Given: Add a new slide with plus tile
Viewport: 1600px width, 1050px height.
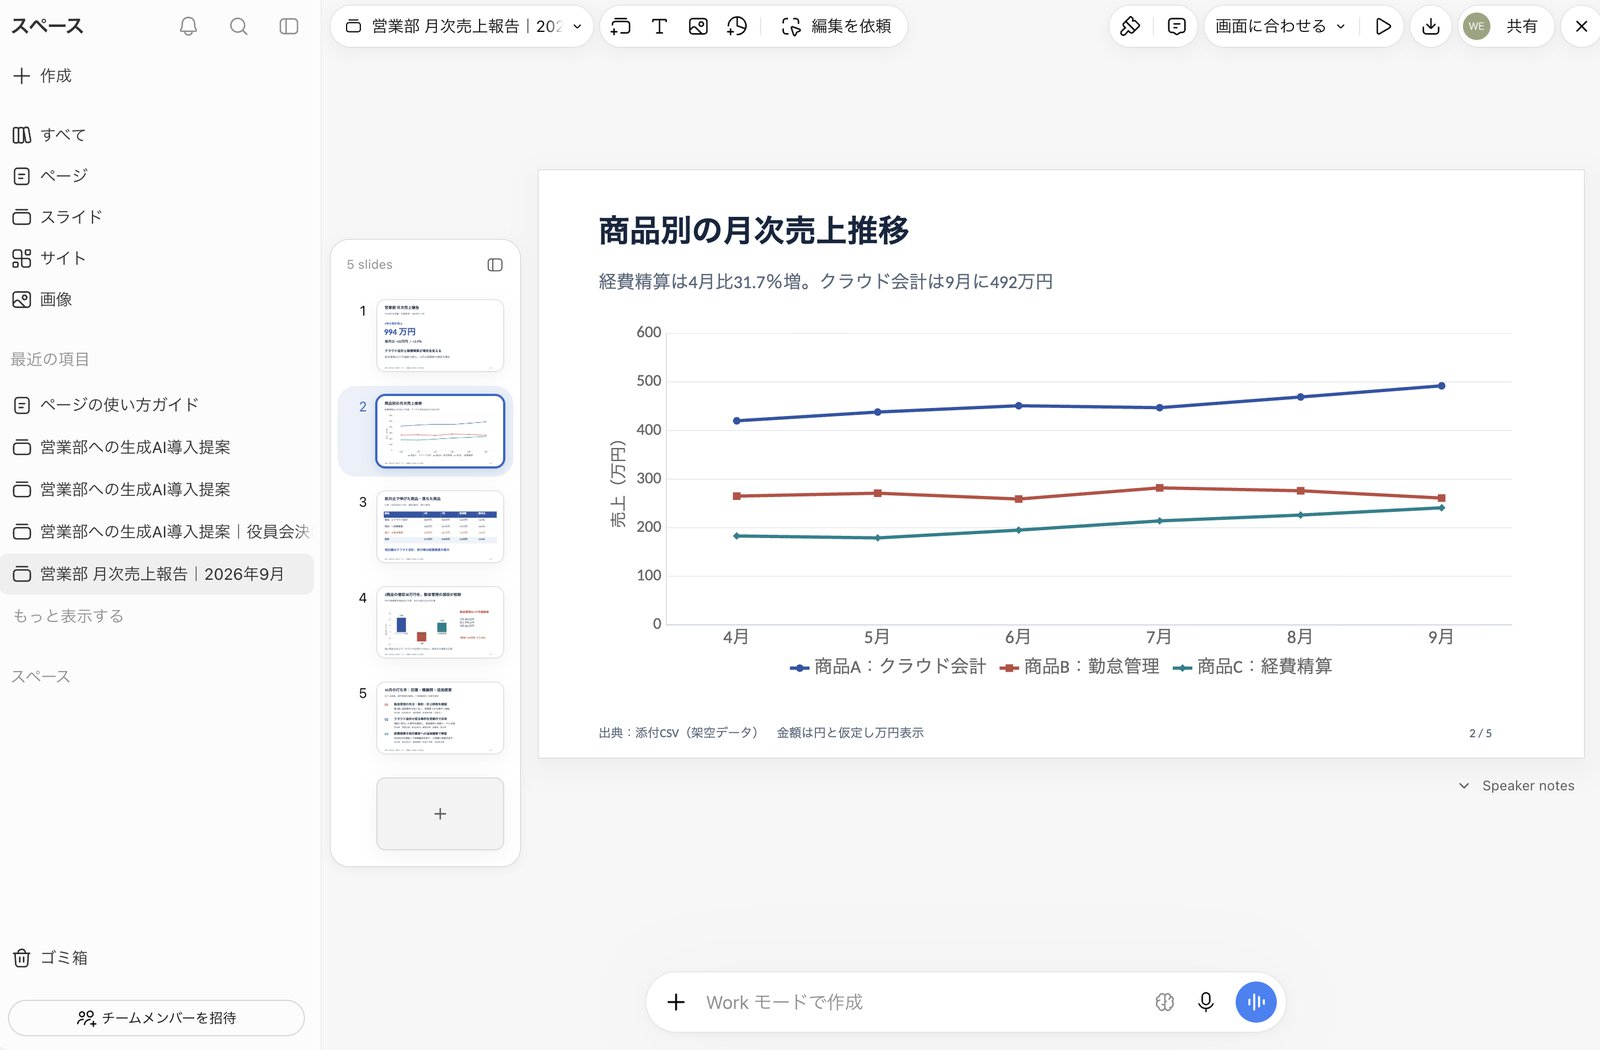Looking at the screenshot, I should [x=440, y=814].
